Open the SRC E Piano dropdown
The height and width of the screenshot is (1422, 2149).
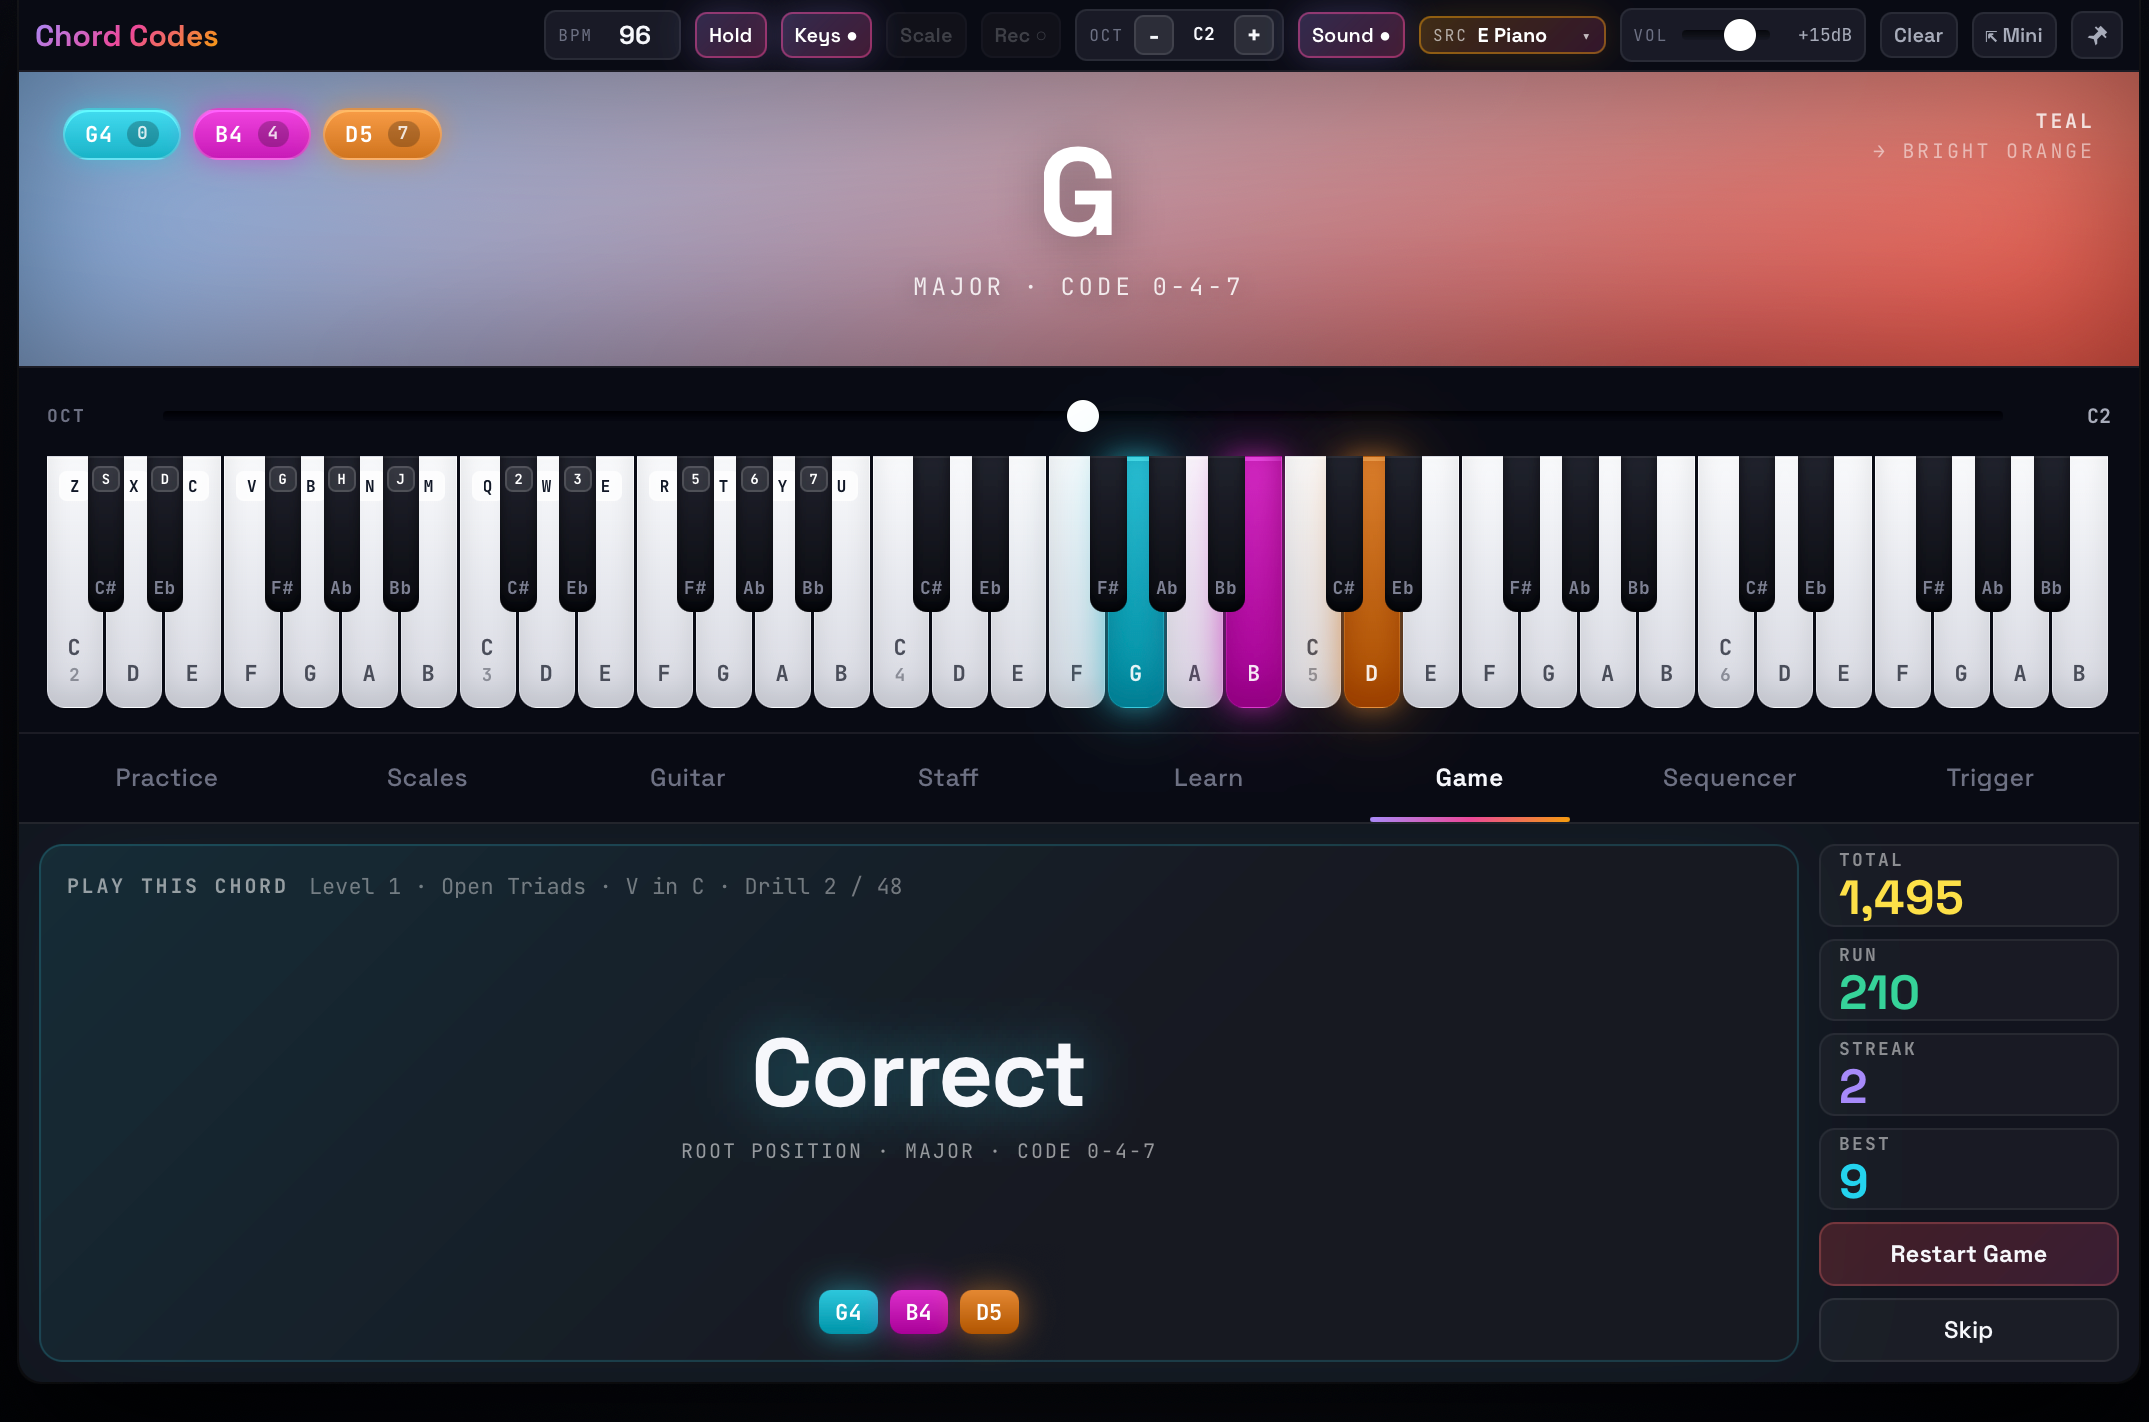(x=1511, y=35)
